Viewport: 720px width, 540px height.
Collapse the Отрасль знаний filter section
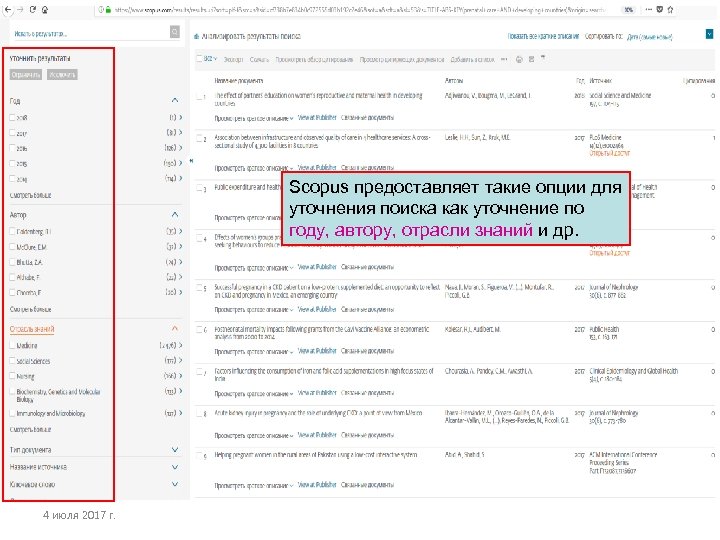point(174,328)
